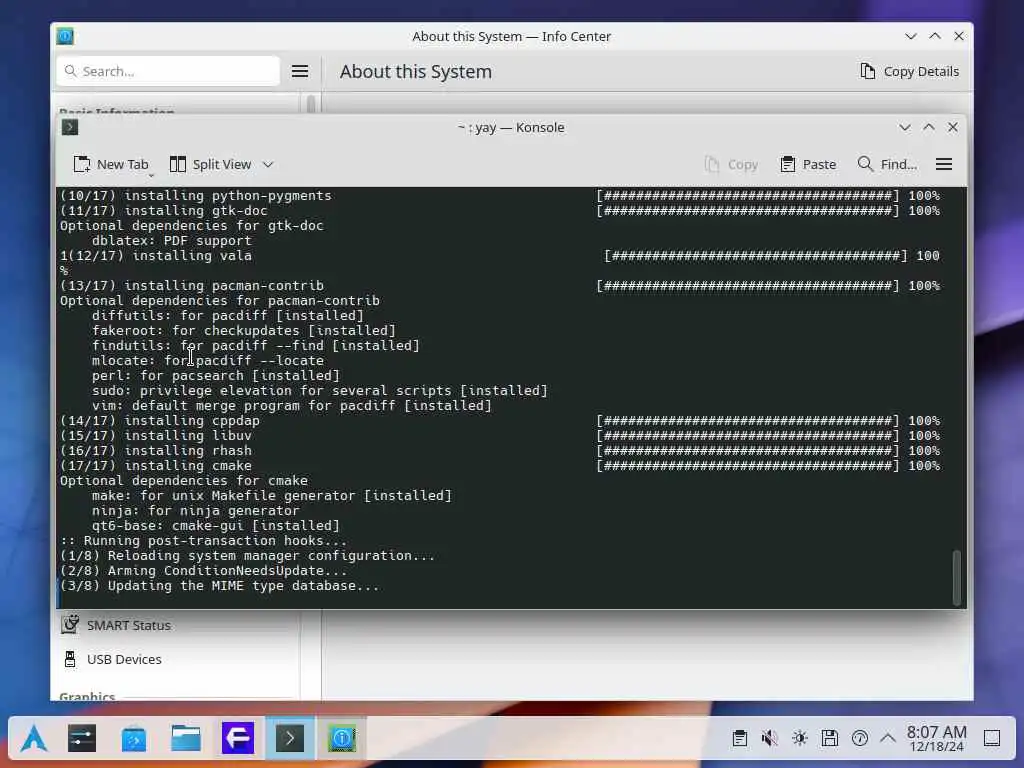Click Paste in Konsole toolbar
1024x768 pixels.
(808, 165)
